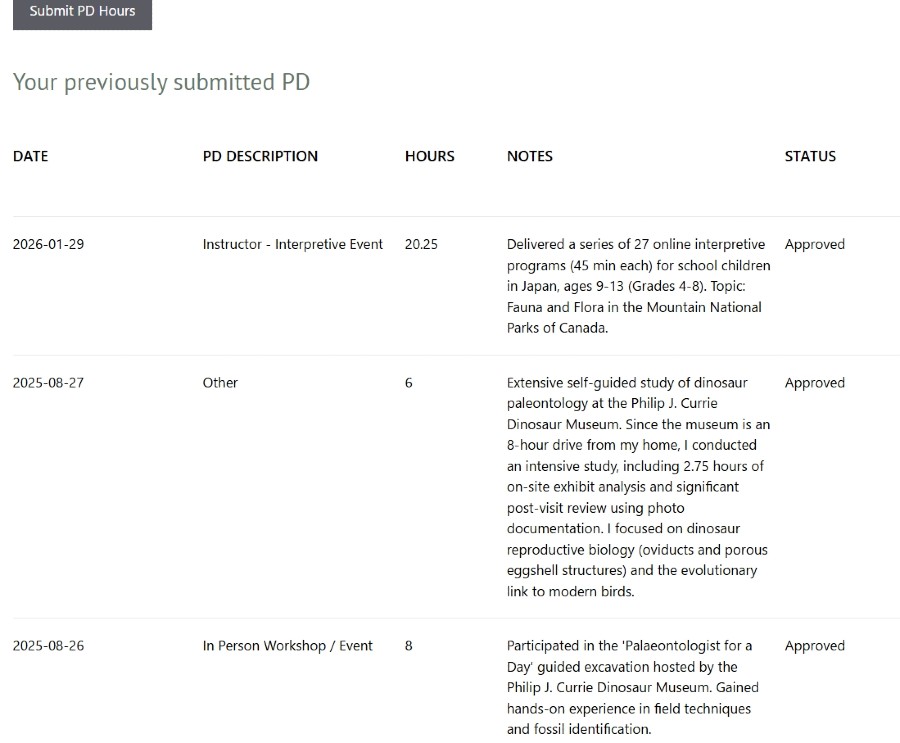900x743 pixels.
Task: Click the note about self-guided dinosaur paleontology study
Action: point(638,486)
